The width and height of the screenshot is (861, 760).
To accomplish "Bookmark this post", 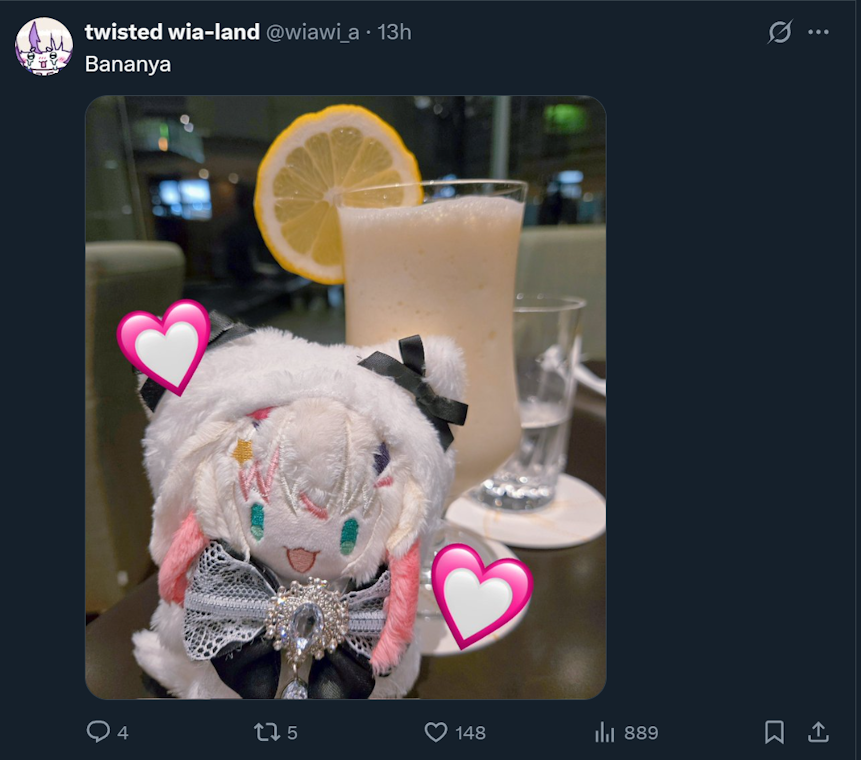I will coord(774,732).
